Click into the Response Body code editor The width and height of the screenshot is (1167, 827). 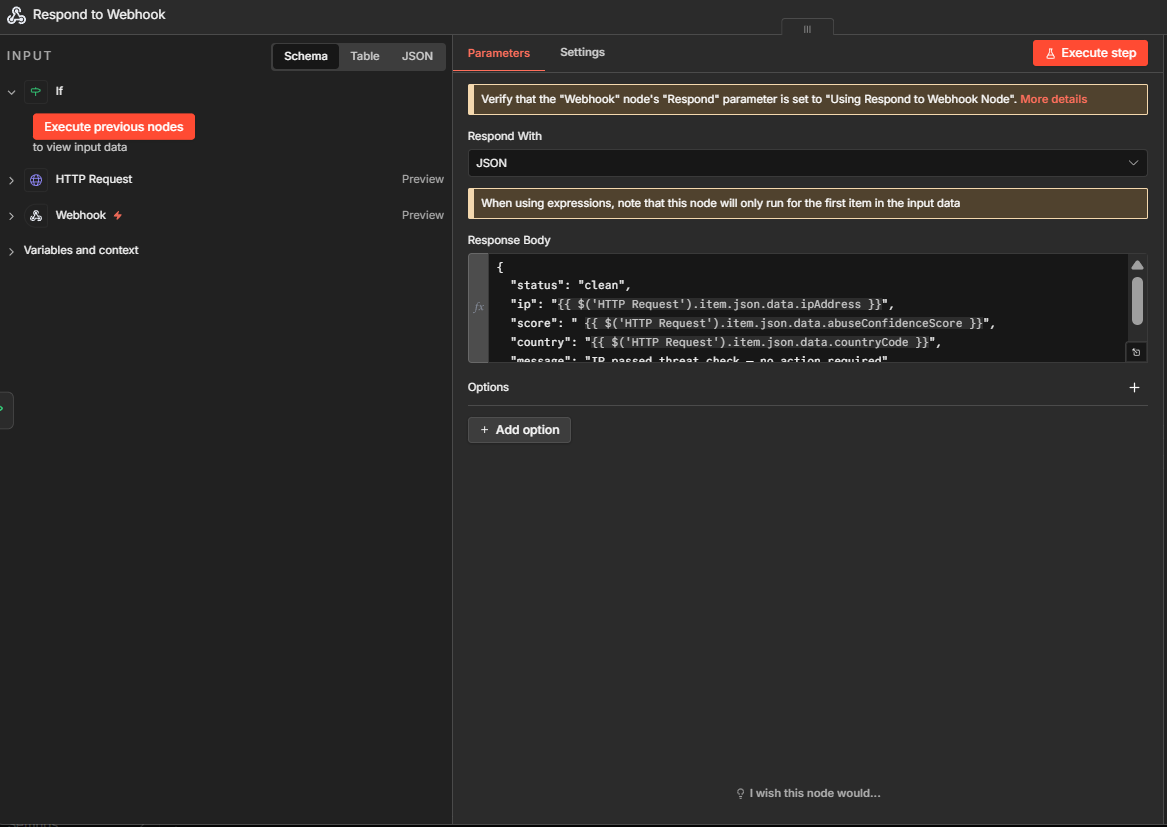point(808,308)
